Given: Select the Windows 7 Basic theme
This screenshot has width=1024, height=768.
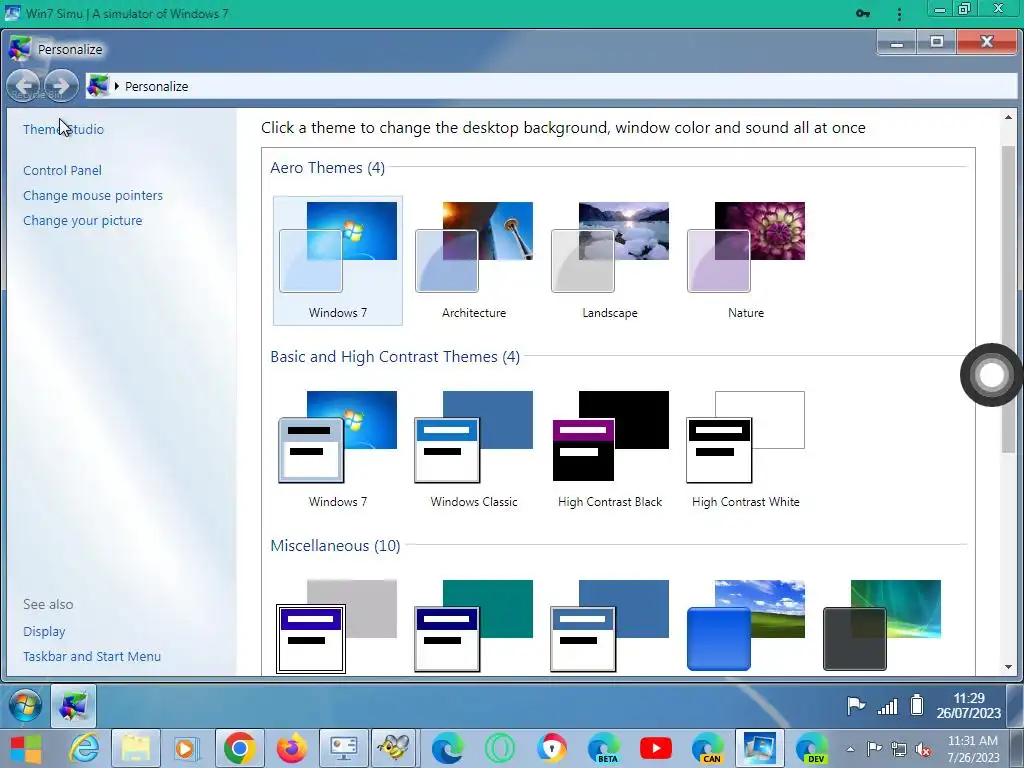Looking at the screenshot, I should (x=338, y=449).
